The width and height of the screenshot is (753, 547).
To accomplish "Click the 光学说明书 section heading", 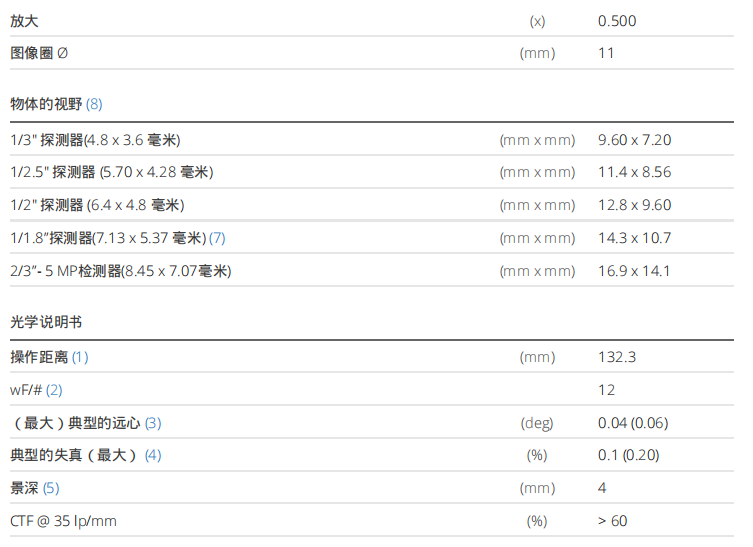I will [46, 323].
